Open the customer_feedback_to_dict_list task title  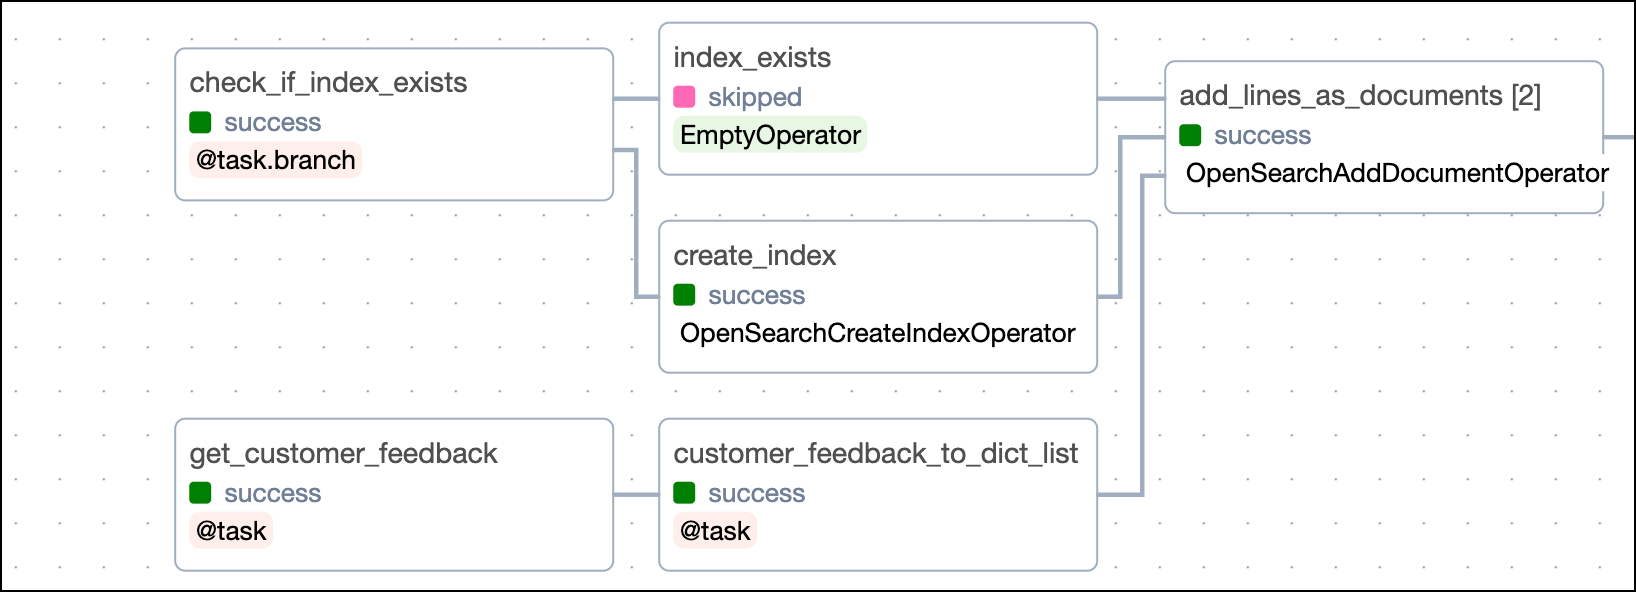(875, 453)
